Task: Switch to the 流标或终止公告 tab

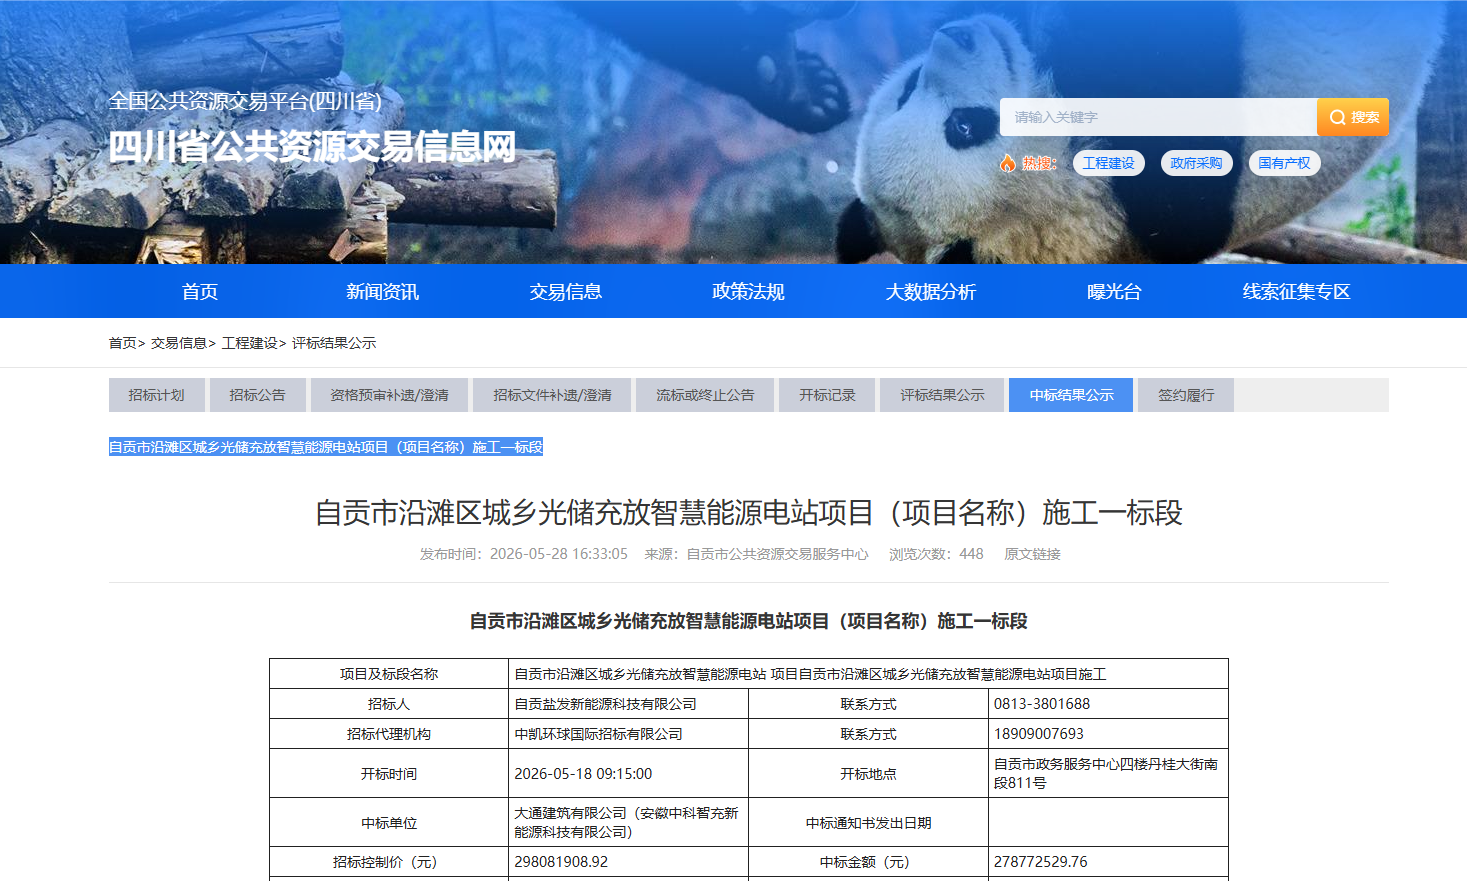Action: [705, 395]
